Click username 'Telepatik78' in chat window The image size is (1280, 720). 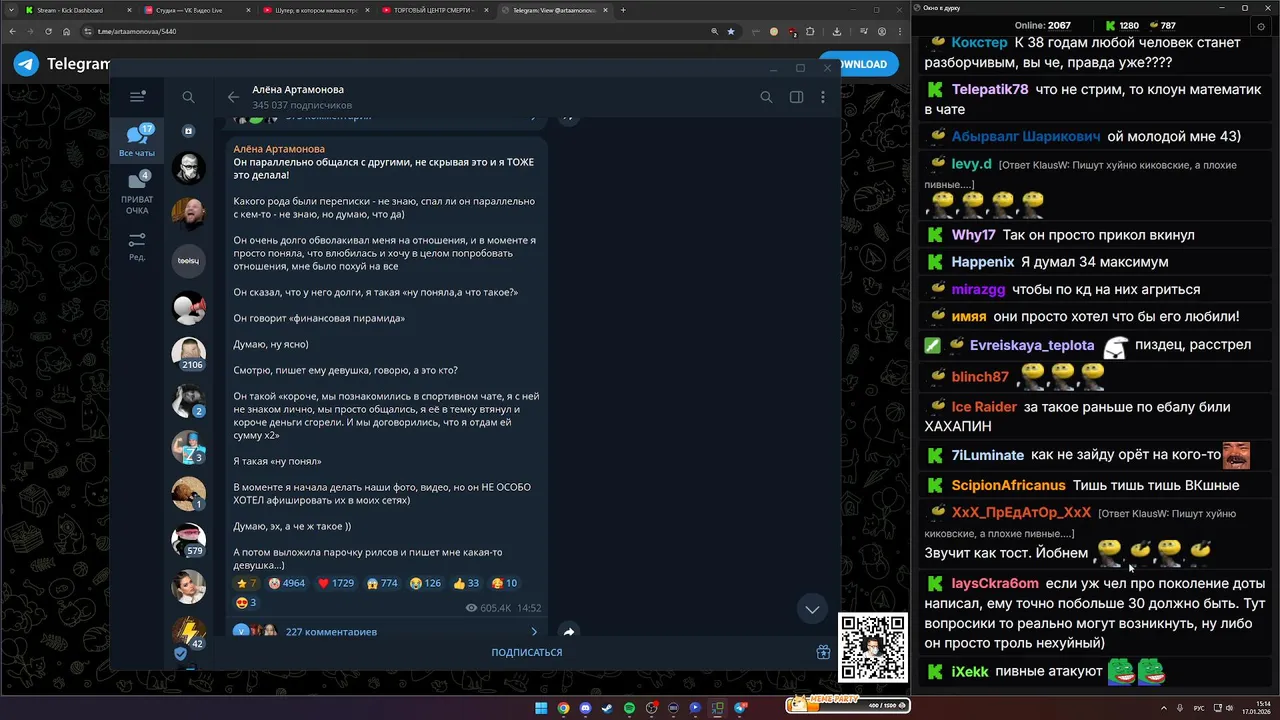point(990,89)
